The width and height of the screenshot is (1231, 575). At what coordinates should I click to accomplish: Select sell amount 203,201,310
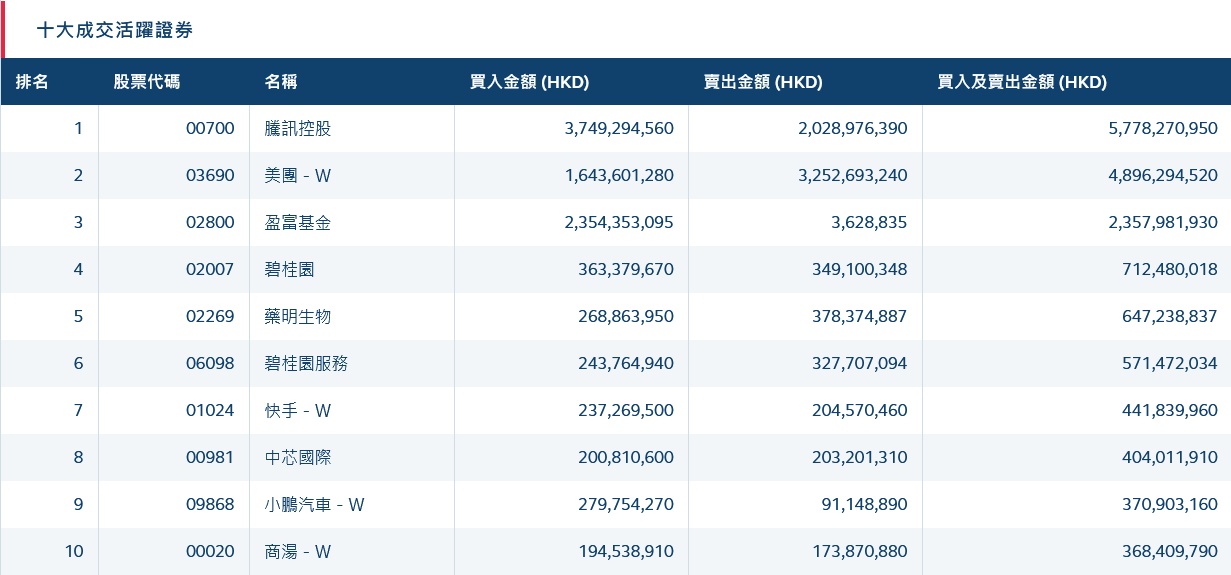pyautogui.click(x=860, y=457)
